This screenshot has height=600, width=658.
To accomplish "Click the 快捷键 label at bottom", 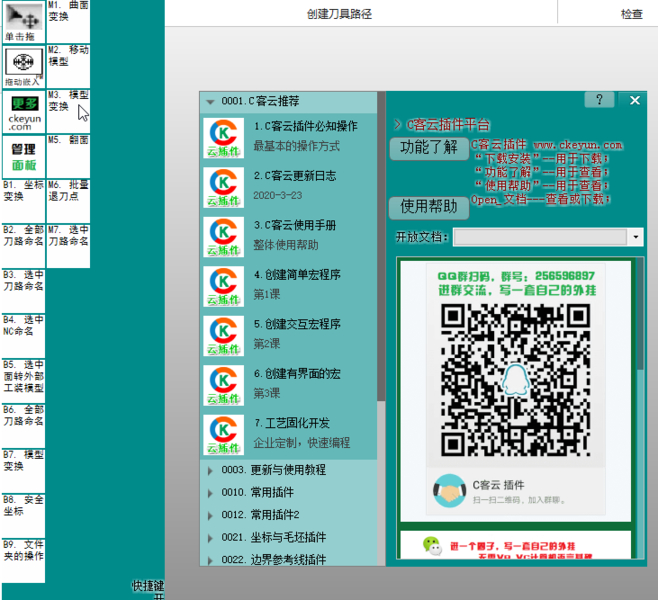I will (x=148, y=586).
